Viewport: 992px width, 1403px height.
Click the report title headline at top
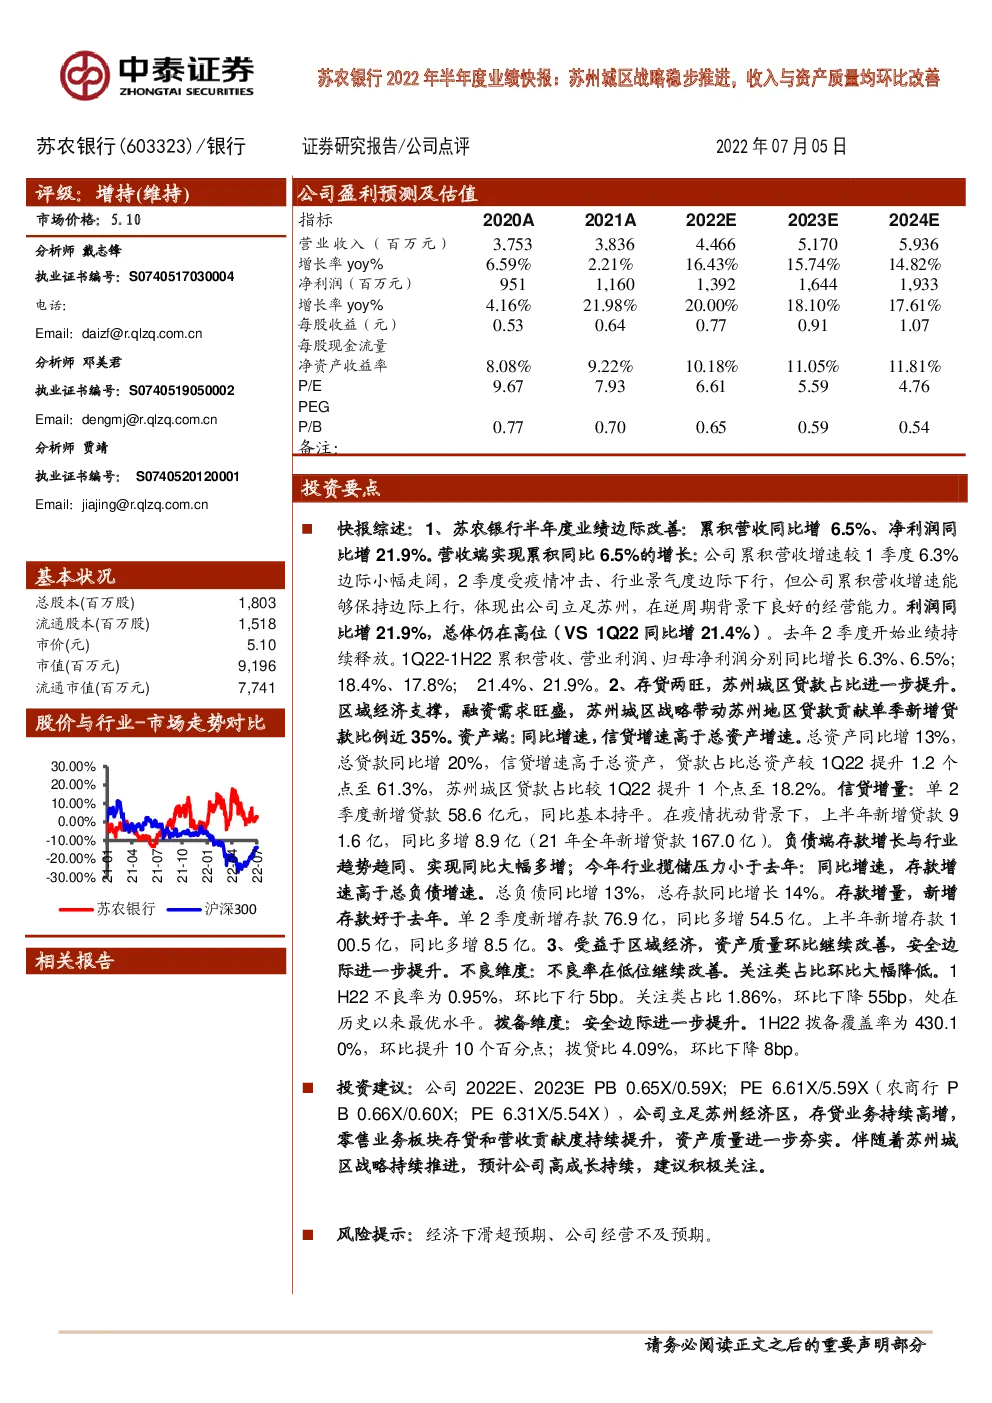[629, 78]
